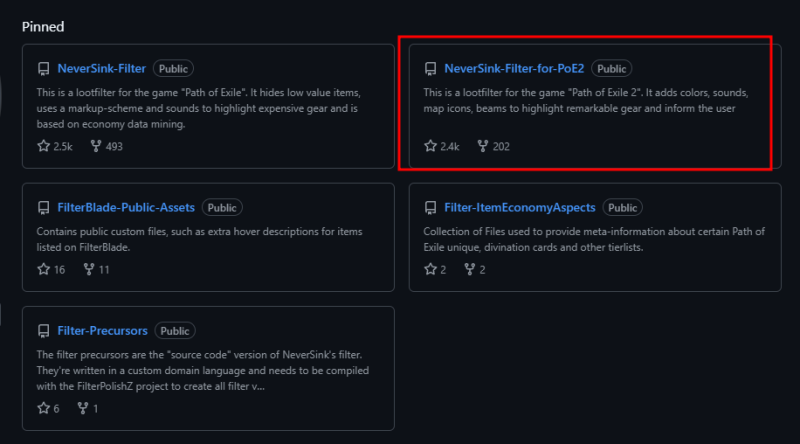Screen dimensions: 800x444
Task: Click the star icon on Filter-Precursors
Action: [x=43, y=408]
